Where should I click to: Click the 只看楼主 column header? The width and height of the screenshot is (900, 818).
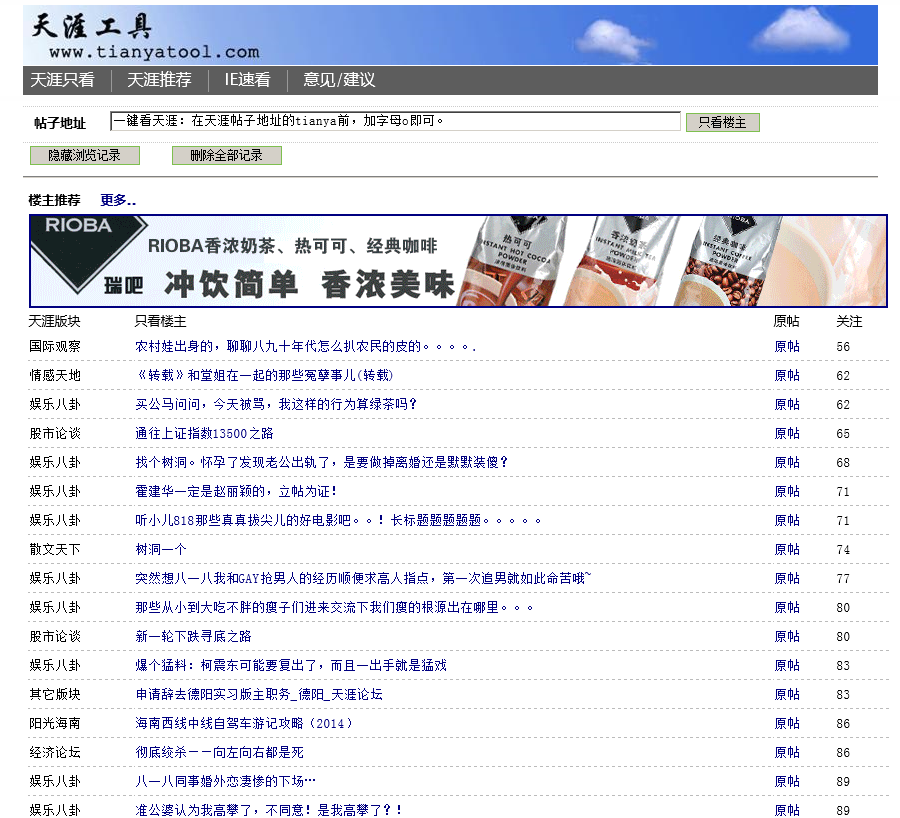(x=161, y=321)
